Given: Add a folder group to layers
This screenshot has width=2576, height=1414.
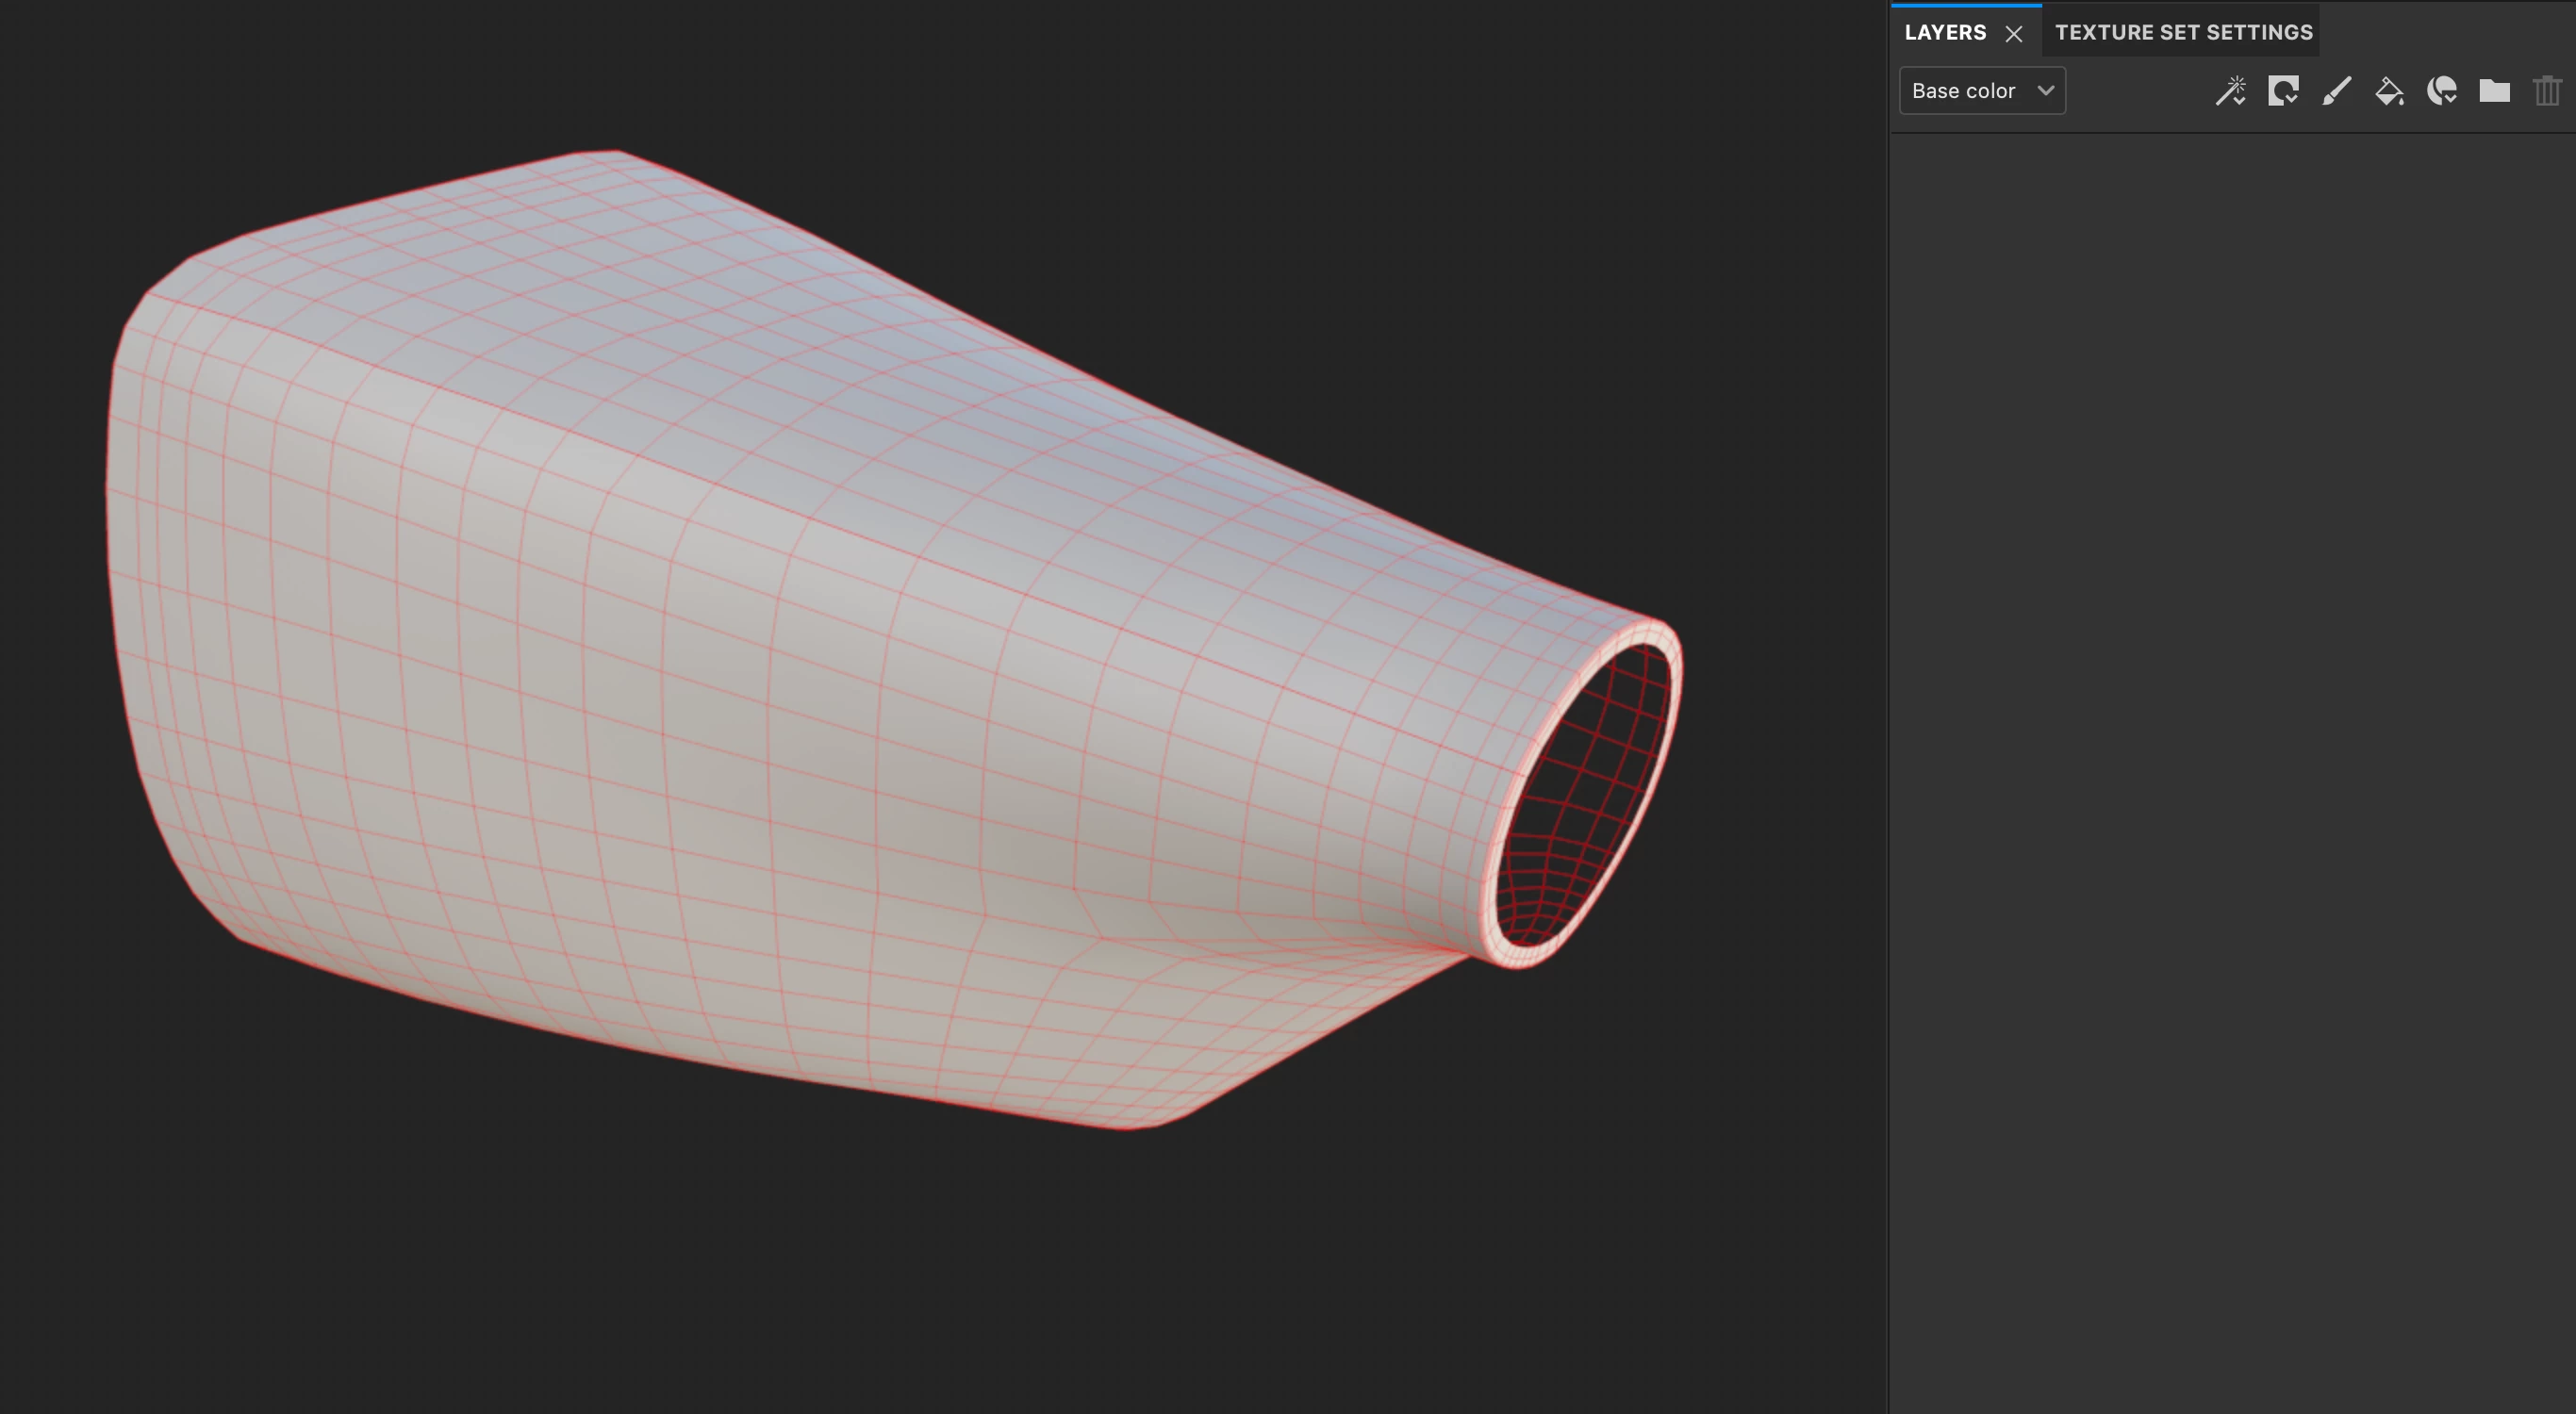Looking at the screenshot, I should pyautogui.click(x=2494, y=91).
